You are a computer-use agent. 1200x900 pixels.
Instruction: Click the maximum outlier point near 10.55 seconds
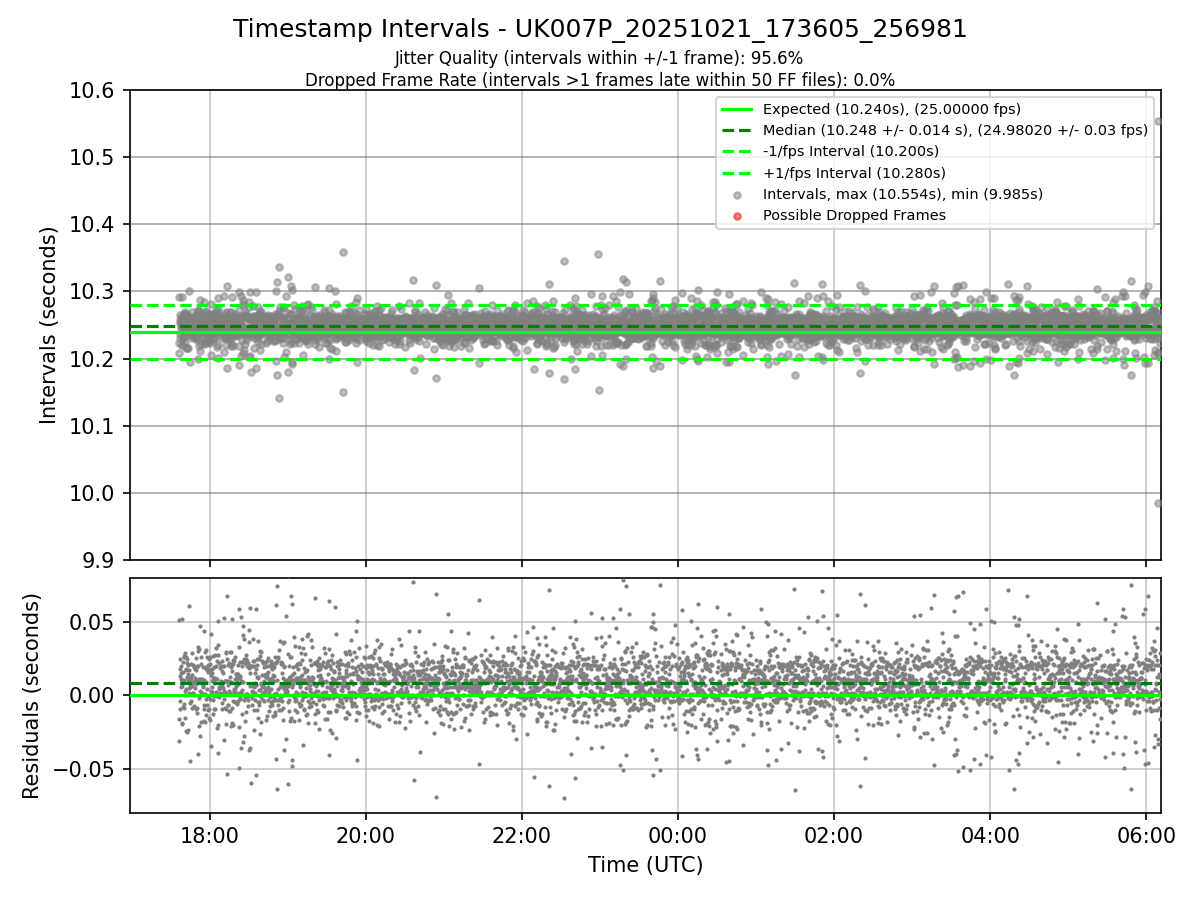1158,121
